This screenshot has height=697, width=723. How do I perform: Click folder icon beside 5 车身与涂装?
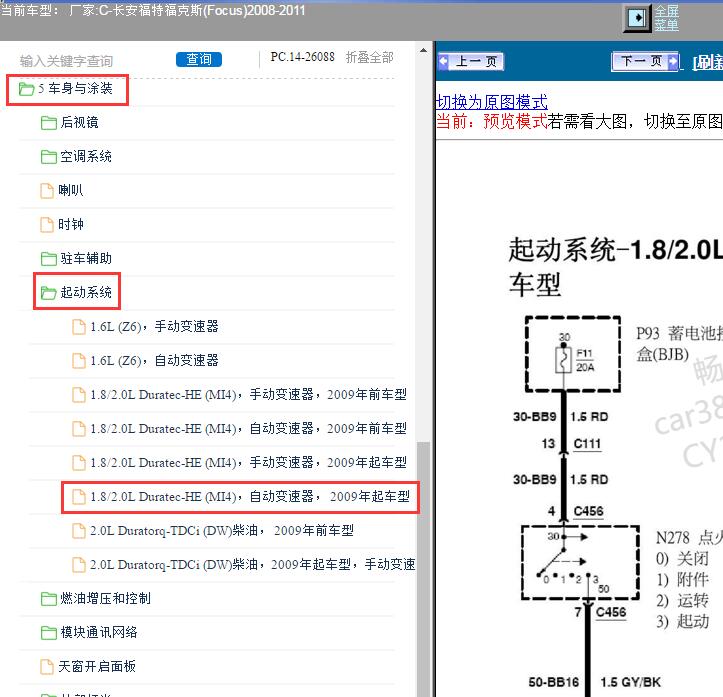(x=27, y=89)
